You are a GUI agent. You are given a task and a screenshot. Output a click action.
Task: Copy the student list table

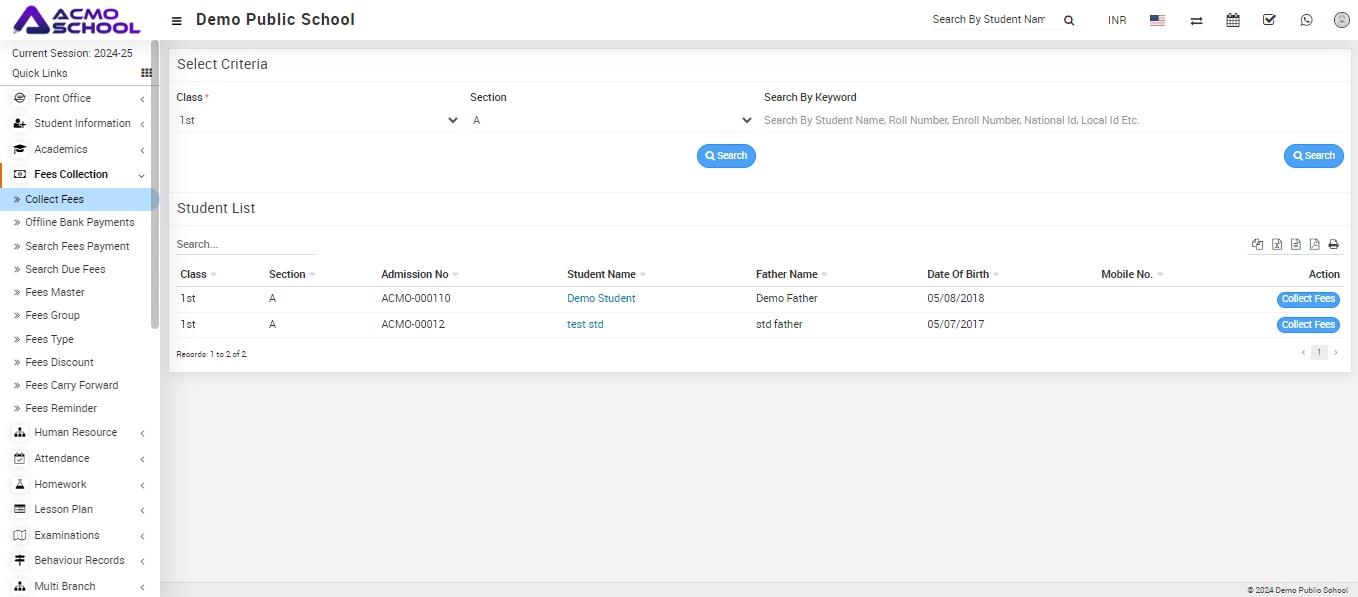[x=1258, y=245]
